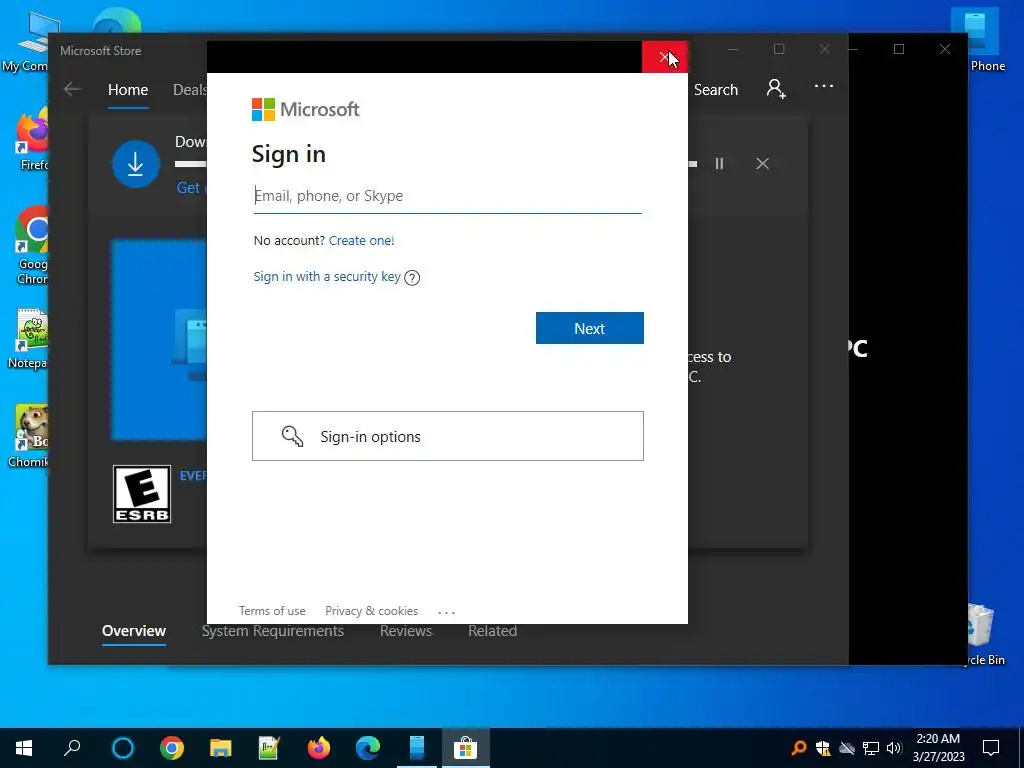Image resolution: width=1024 pixels, height=768 pixels.
Task: Open the Create one! account link
Action: pos(361,240)
